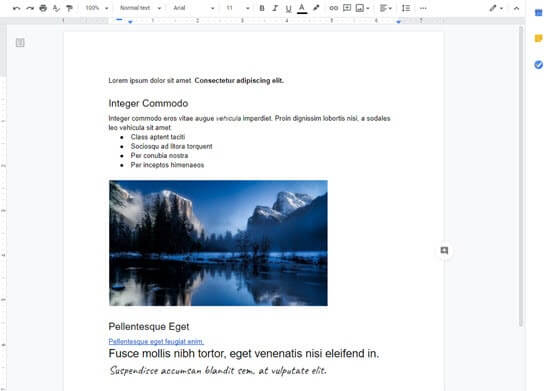The width and height of the screenshot is (550, 391).
Task: Add a comment using toolbar comment icon
Action: [x=347, y=8]
